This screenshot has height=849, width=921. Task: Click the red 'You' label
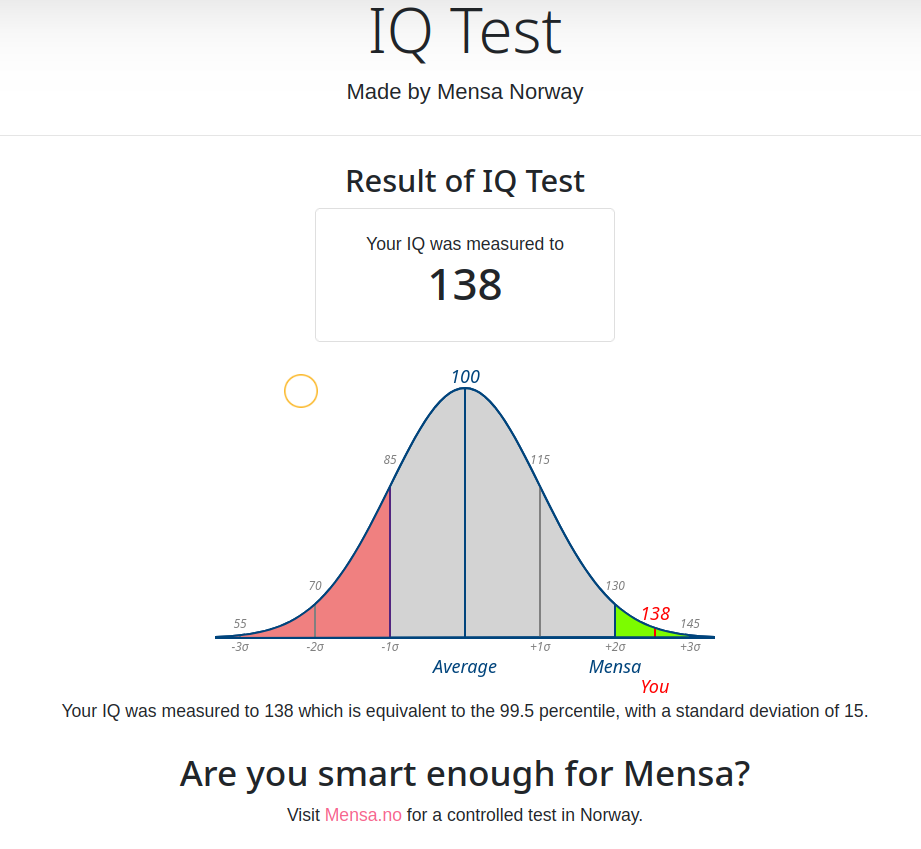[x=655, y=687]
